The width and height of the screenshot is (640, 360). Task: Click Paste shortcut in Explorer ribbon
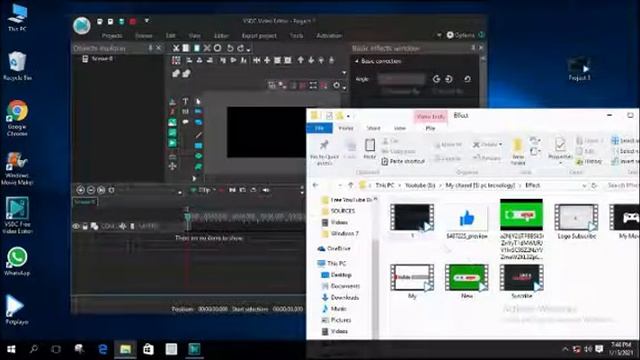click(x=403, y=162)
